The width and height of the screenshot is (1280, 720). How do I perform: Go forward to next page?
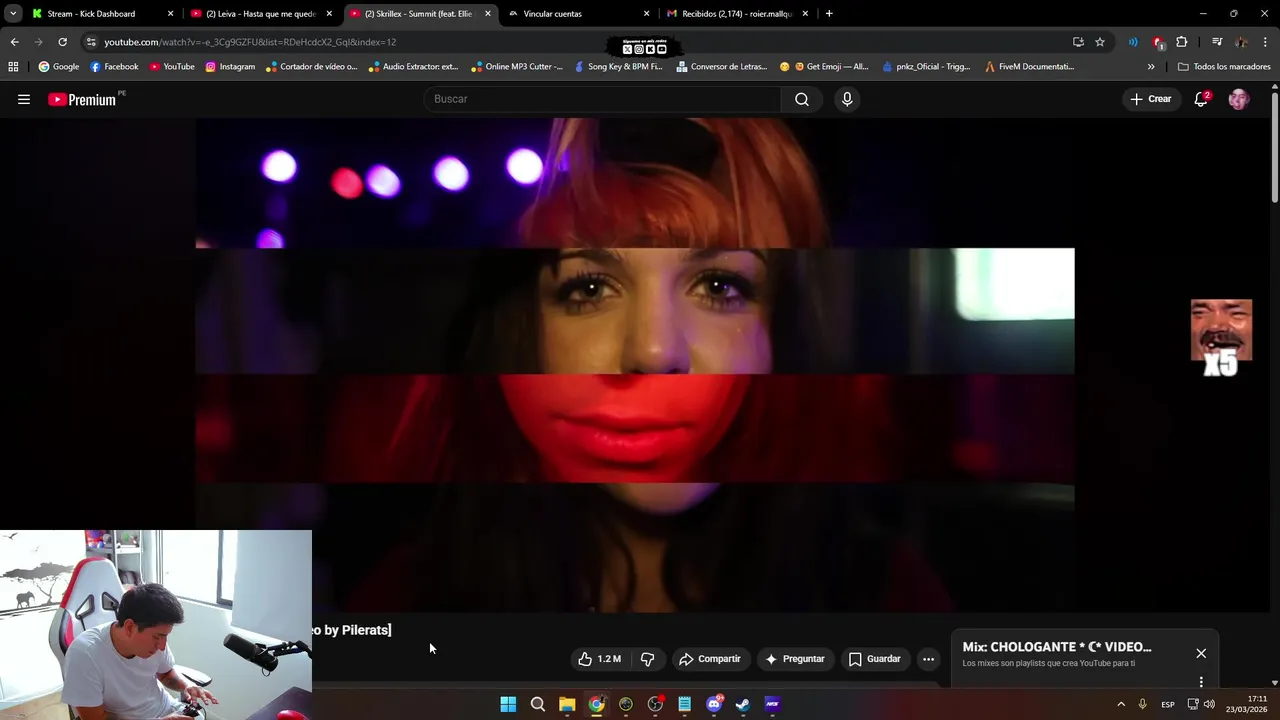coord(38,42)
